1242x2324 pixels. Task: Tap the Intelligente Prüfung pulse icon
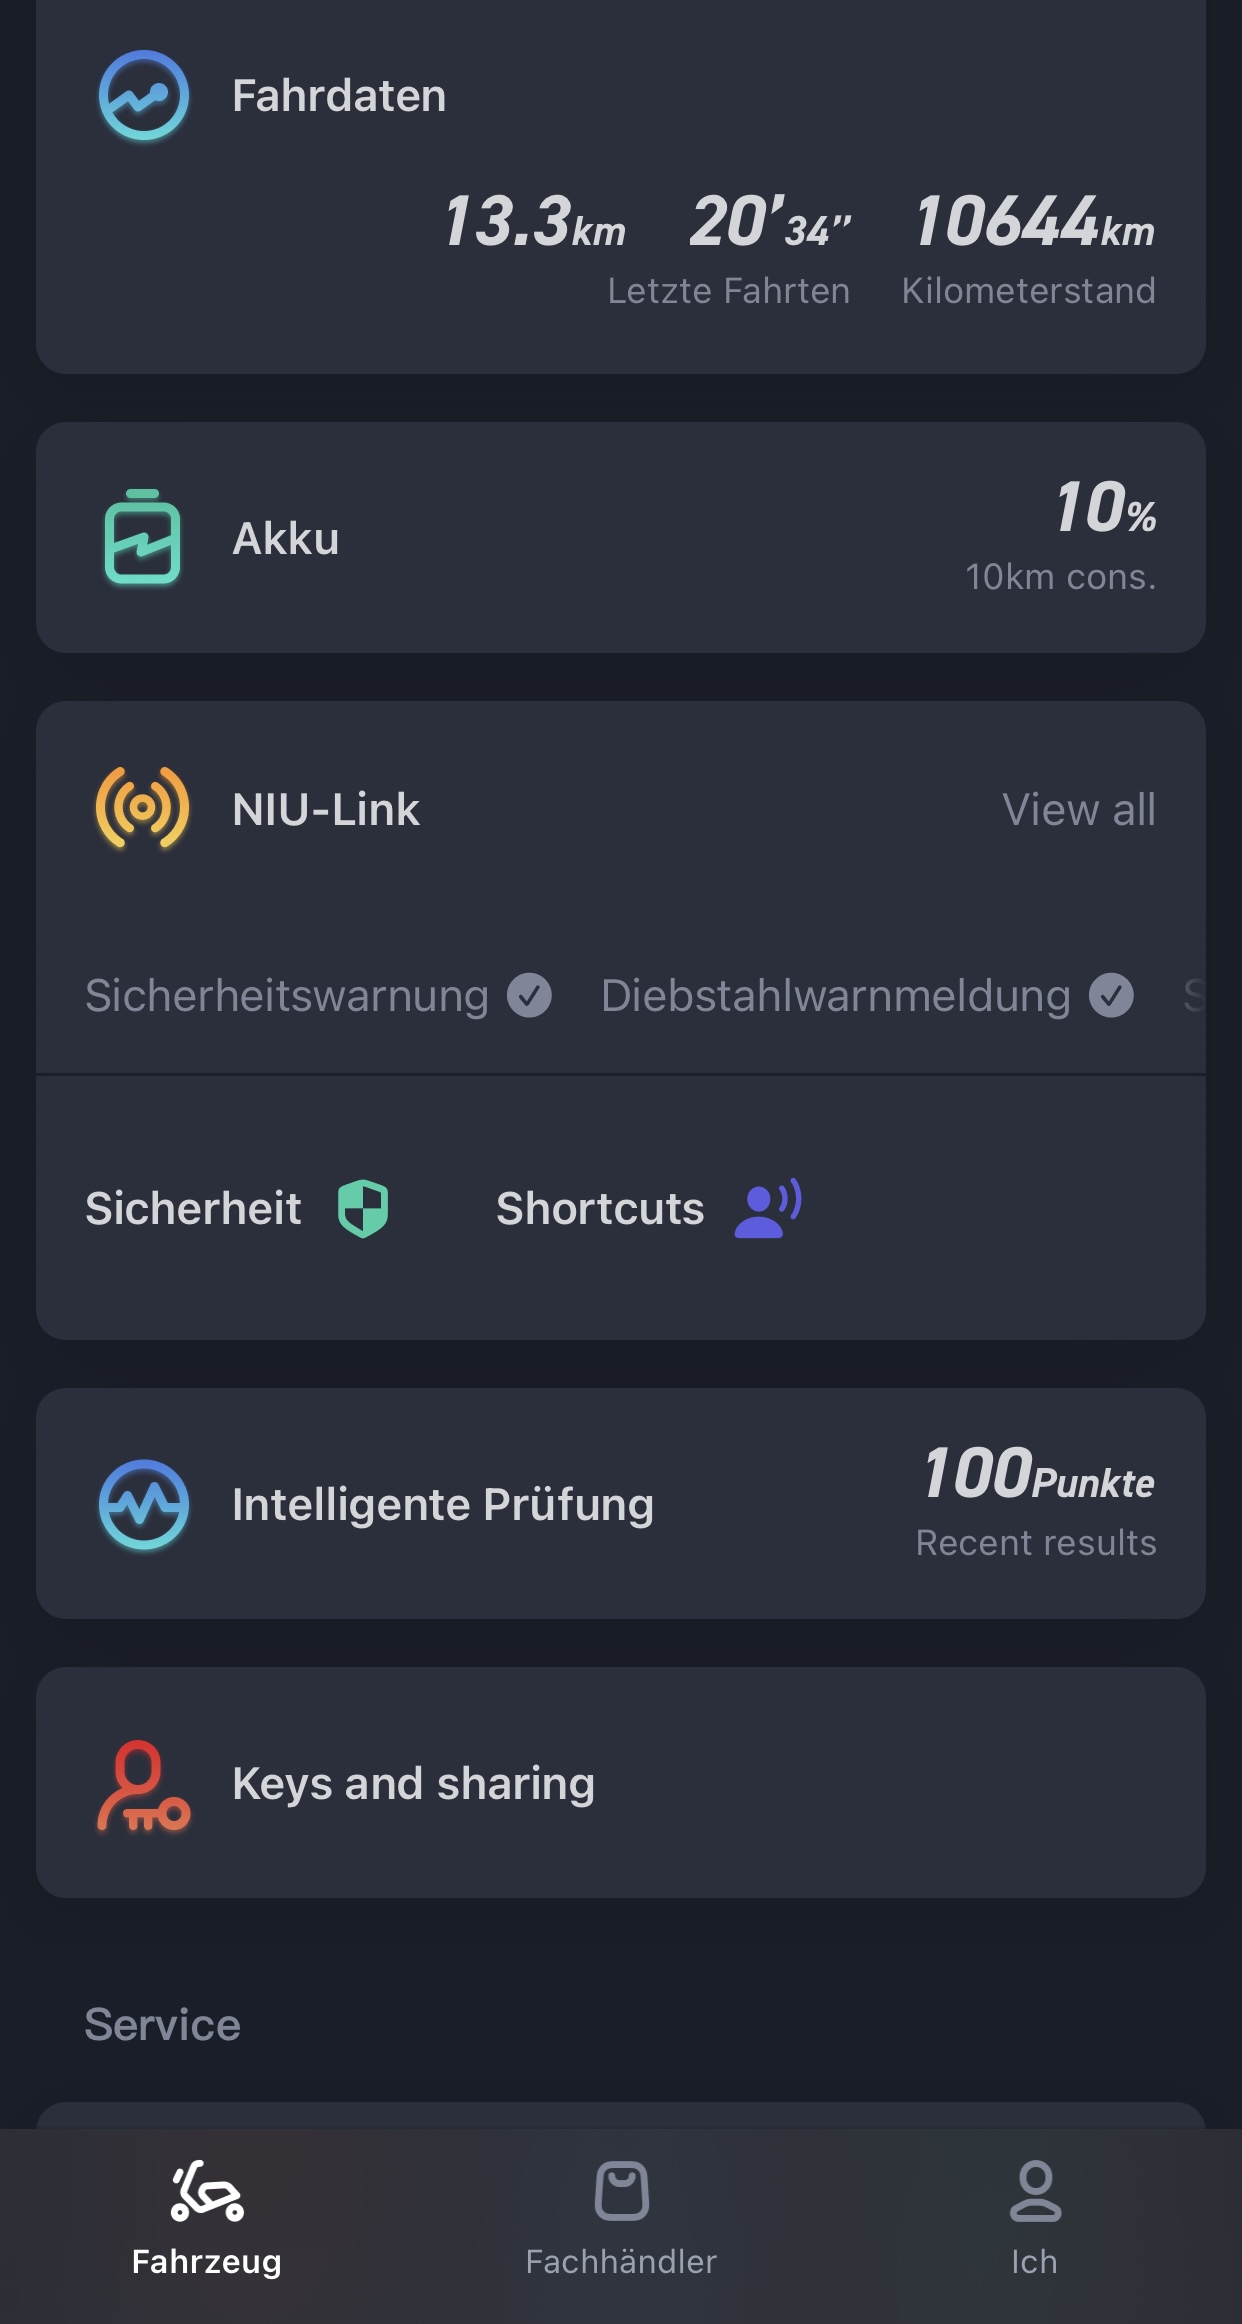[x=144, y=1504]
